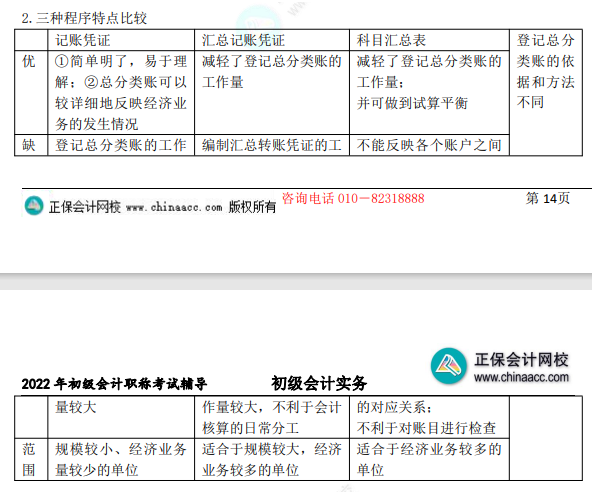This screenshot has width=592, height=492.
Task: Click the row label '范围'
Action: pyautogui.click(x=29, y=460)
